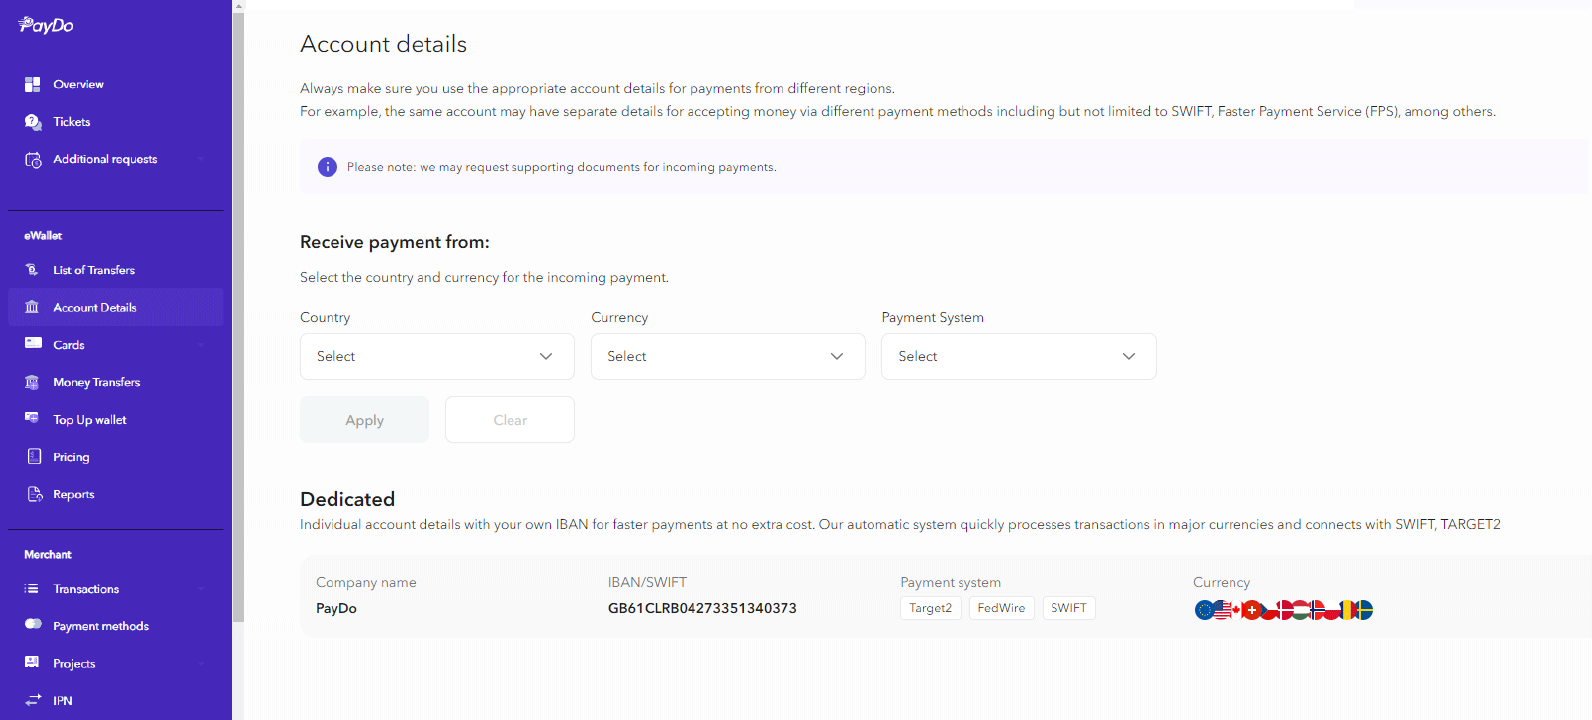Click the Account Details bank icon
Image resolution: width=1592 pixels, height=720 pixels.
pos(33,307)
